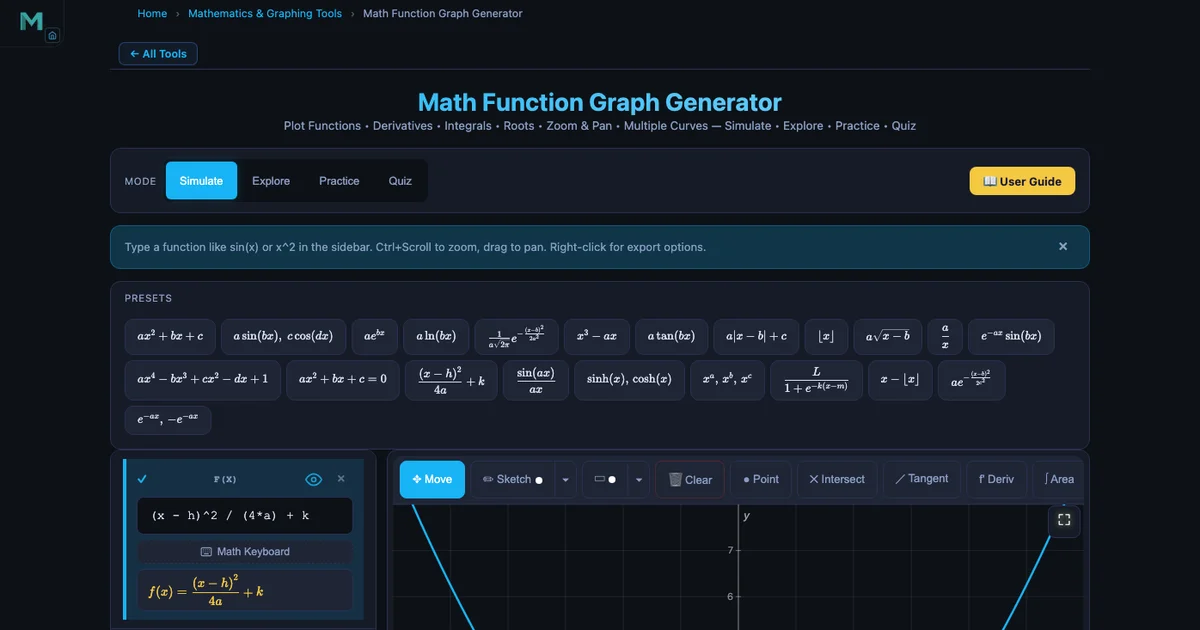Click the M site logo
Image resolution: width=1200 pixels, height=630 pixels.
point(31,21)
